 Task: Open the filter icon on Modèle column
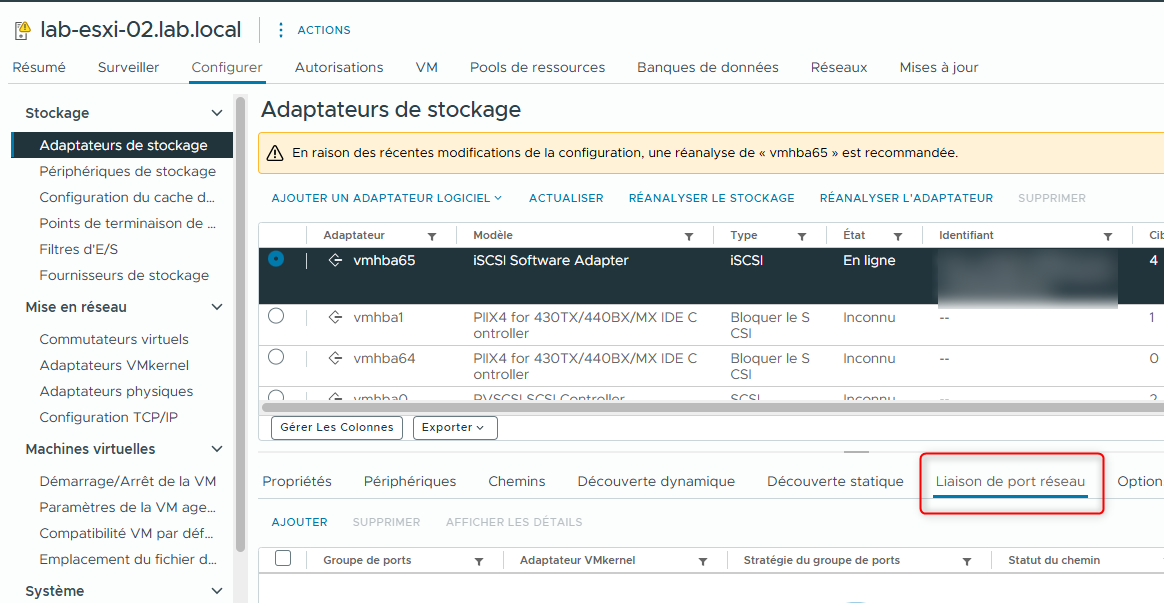[688, 234]
